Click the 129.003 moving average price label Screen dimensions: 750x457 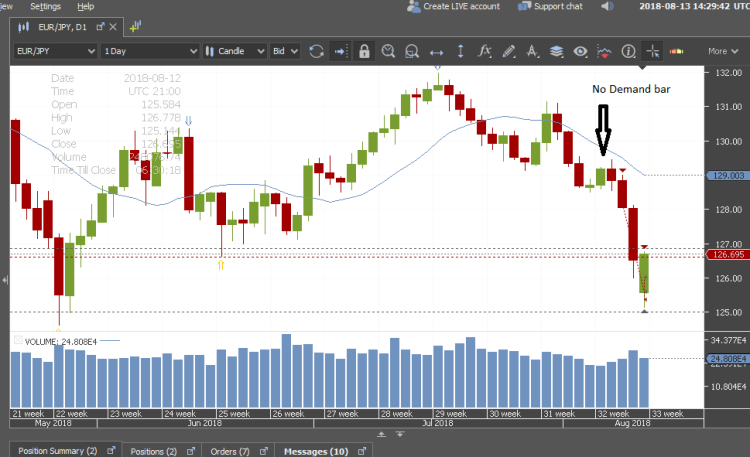click(728, 176)
